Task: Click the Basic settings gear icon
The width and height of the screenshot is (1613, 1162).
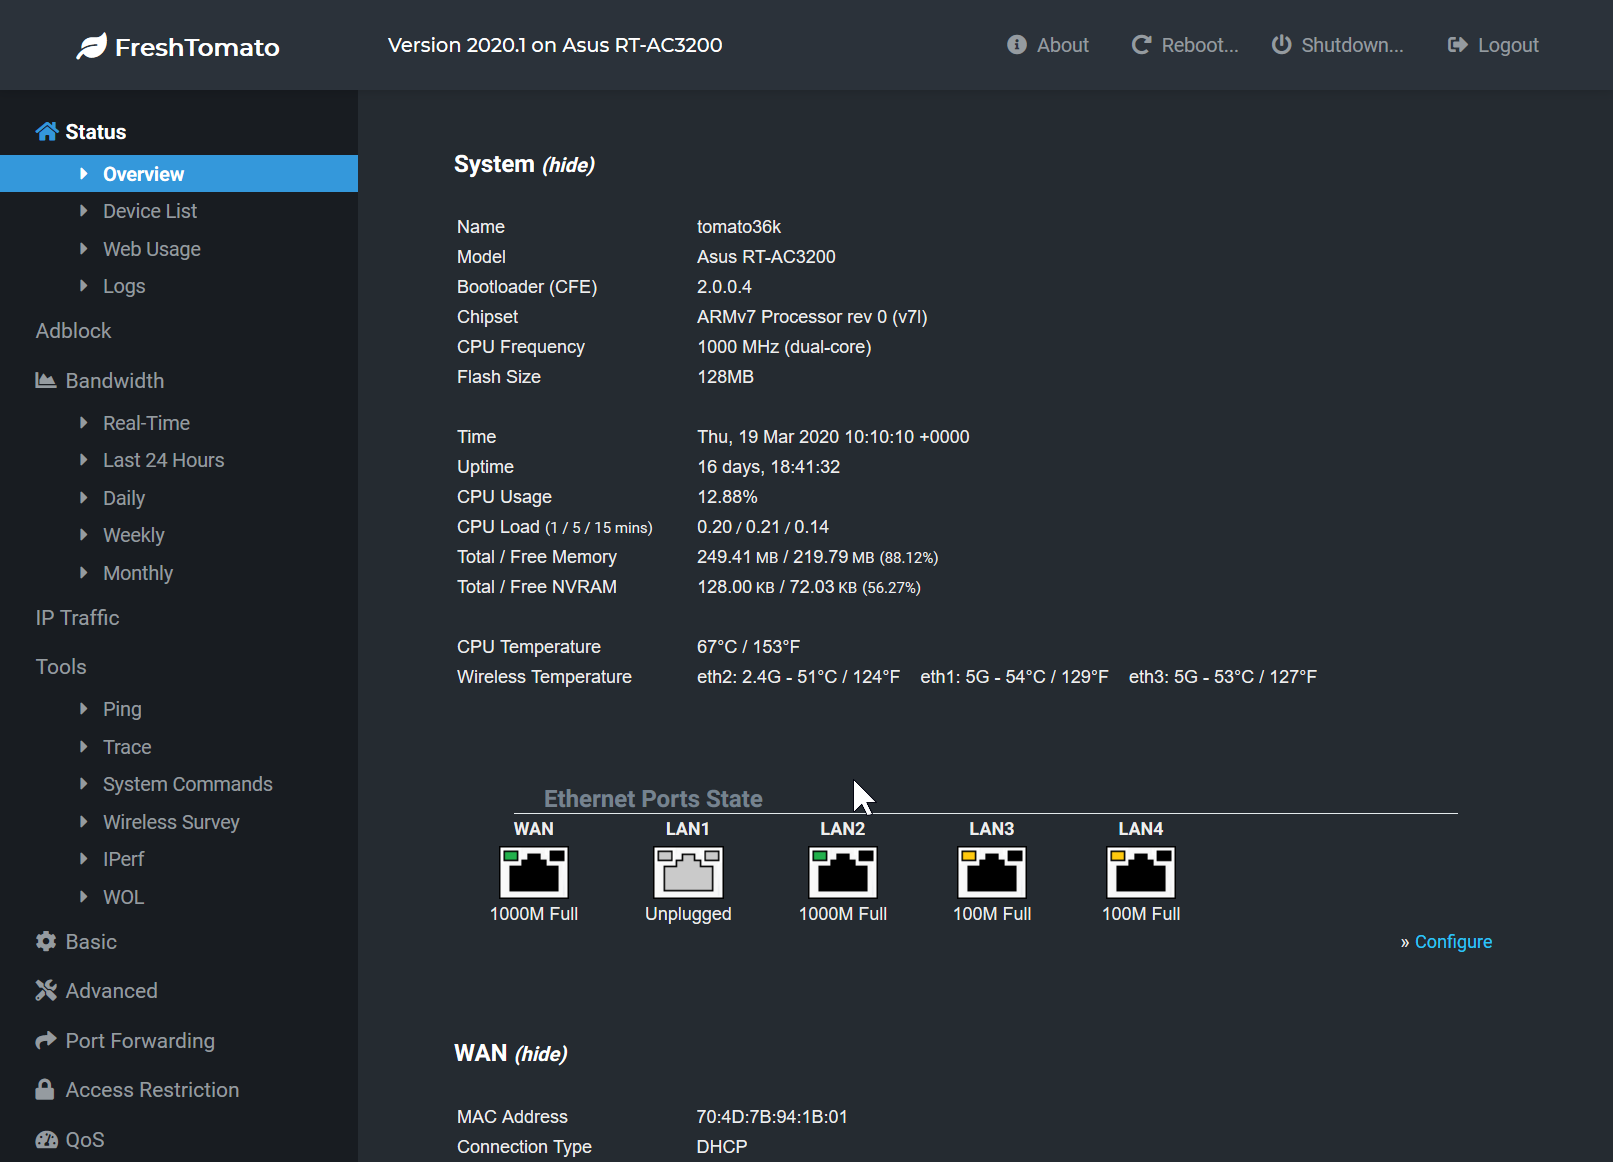Action: pos(45,941)
